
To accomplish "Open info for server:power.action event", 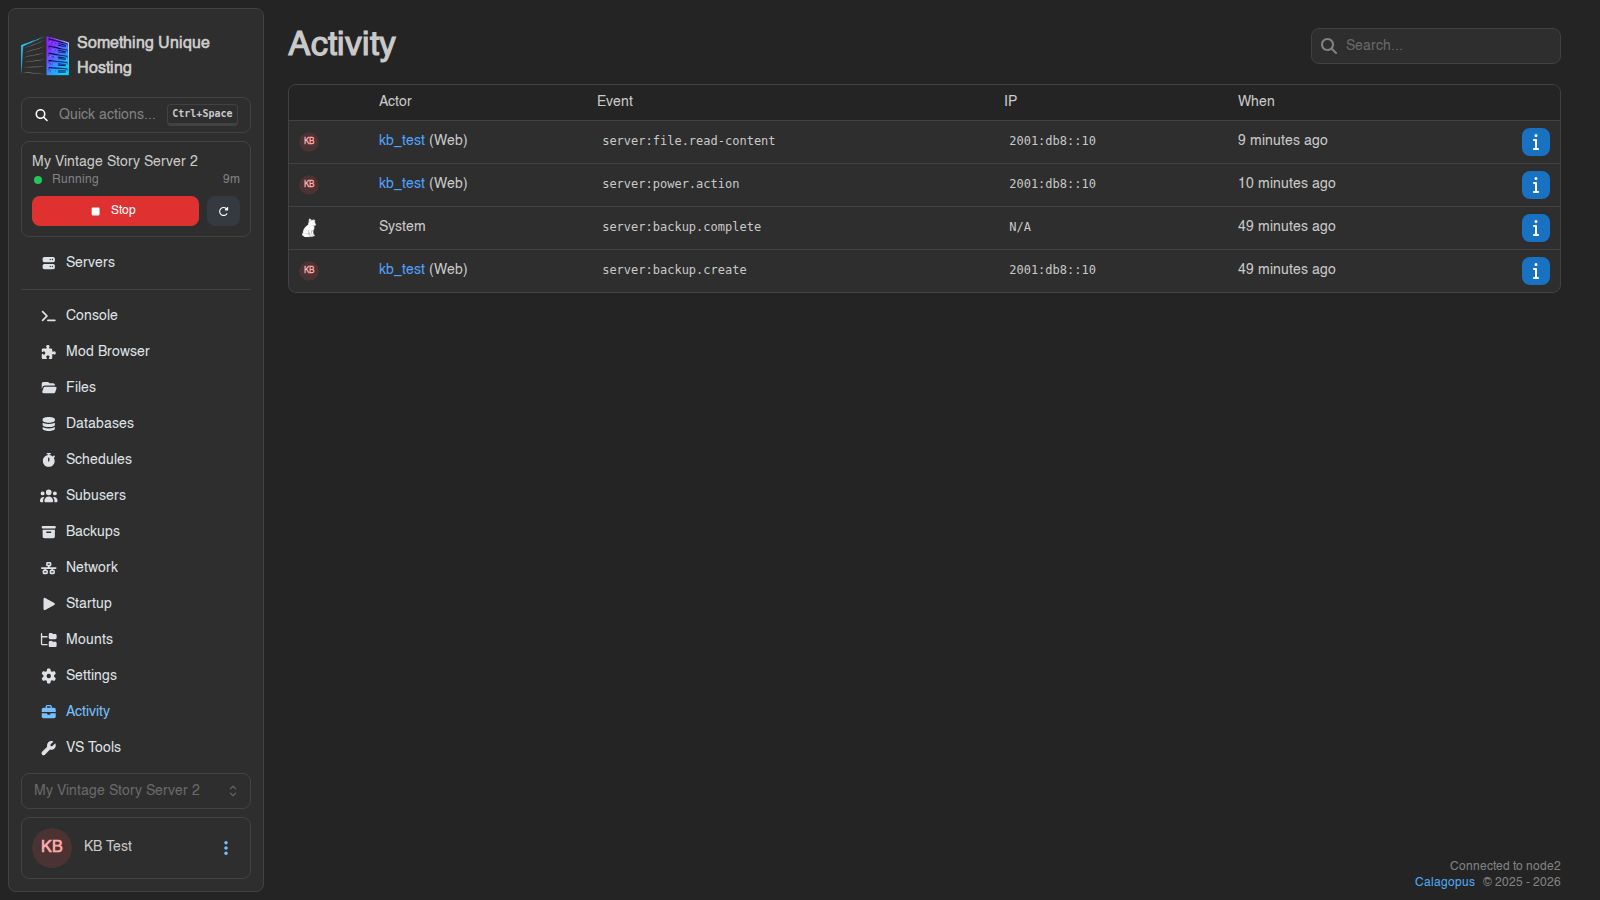I will (x=1535, y=185).
